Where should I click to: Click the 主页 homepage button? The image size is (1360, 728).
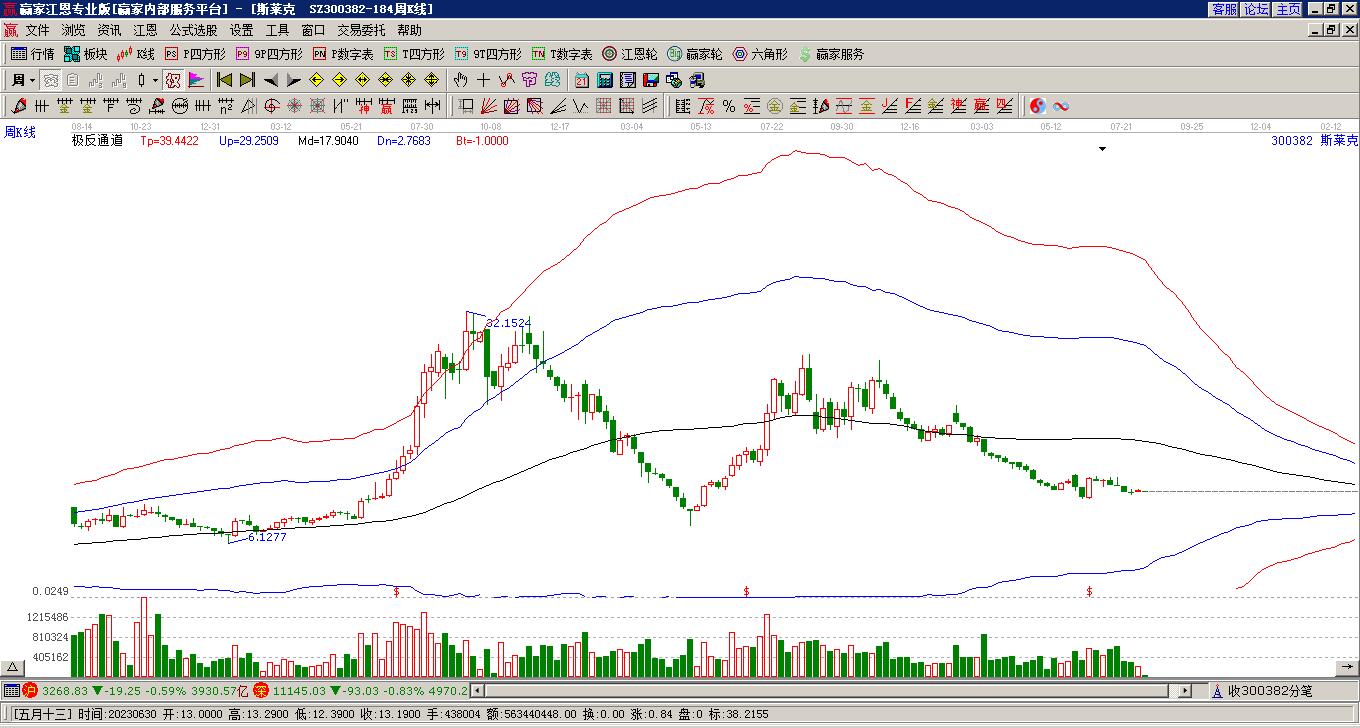1288,9
